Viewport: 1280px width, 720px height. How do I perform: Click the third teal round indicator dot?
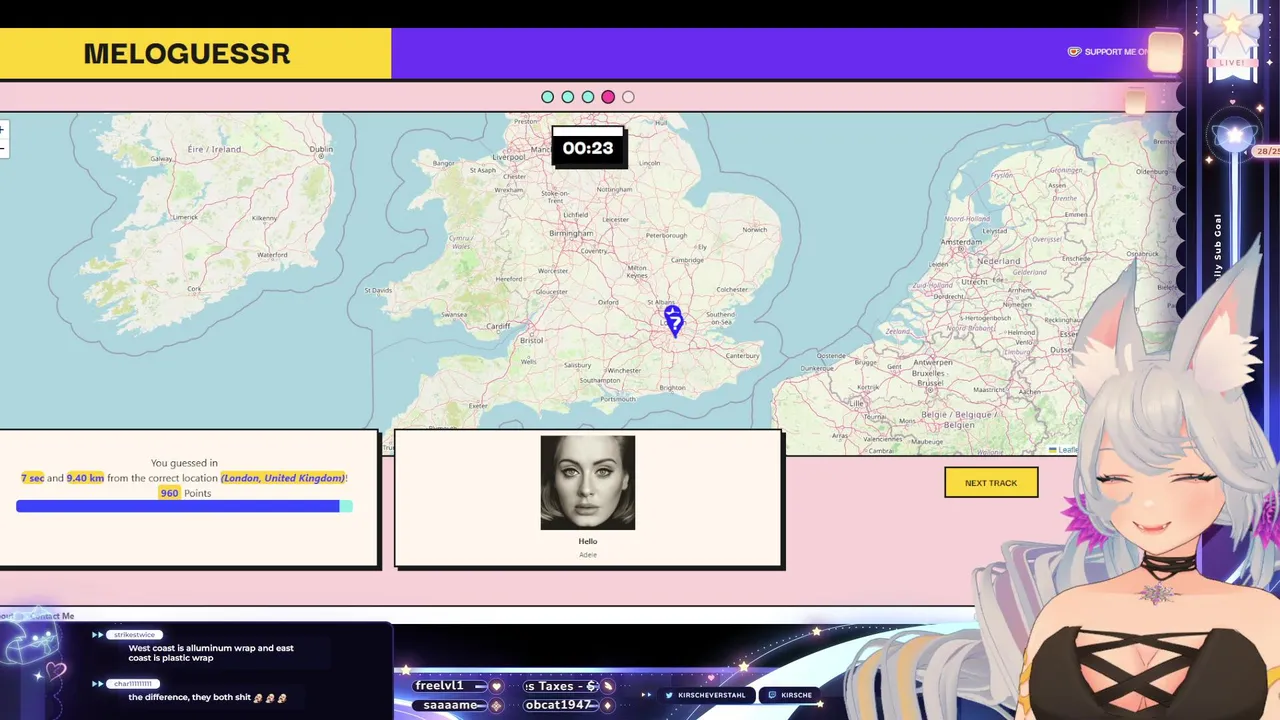(x=588, y=97)
